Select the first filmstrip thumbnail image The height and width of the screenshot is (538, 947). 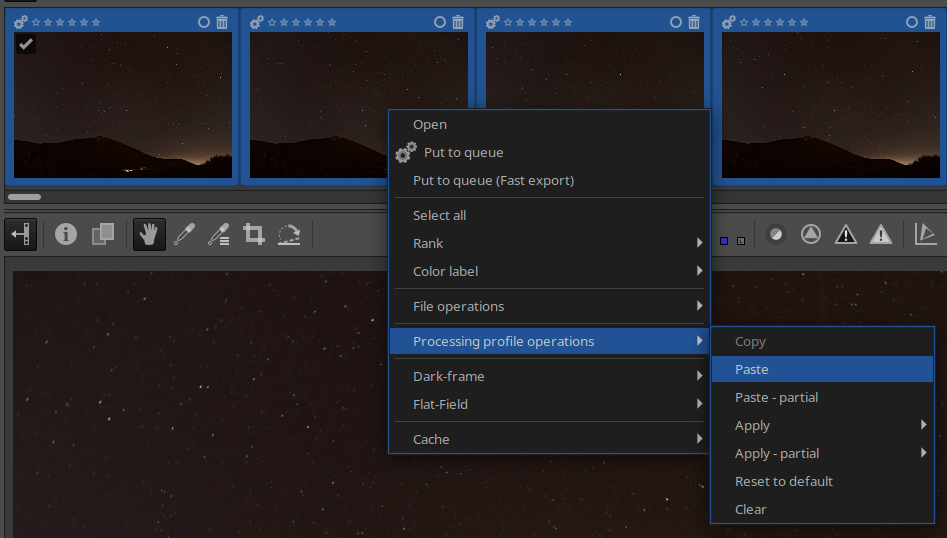(x=123, y=105)
